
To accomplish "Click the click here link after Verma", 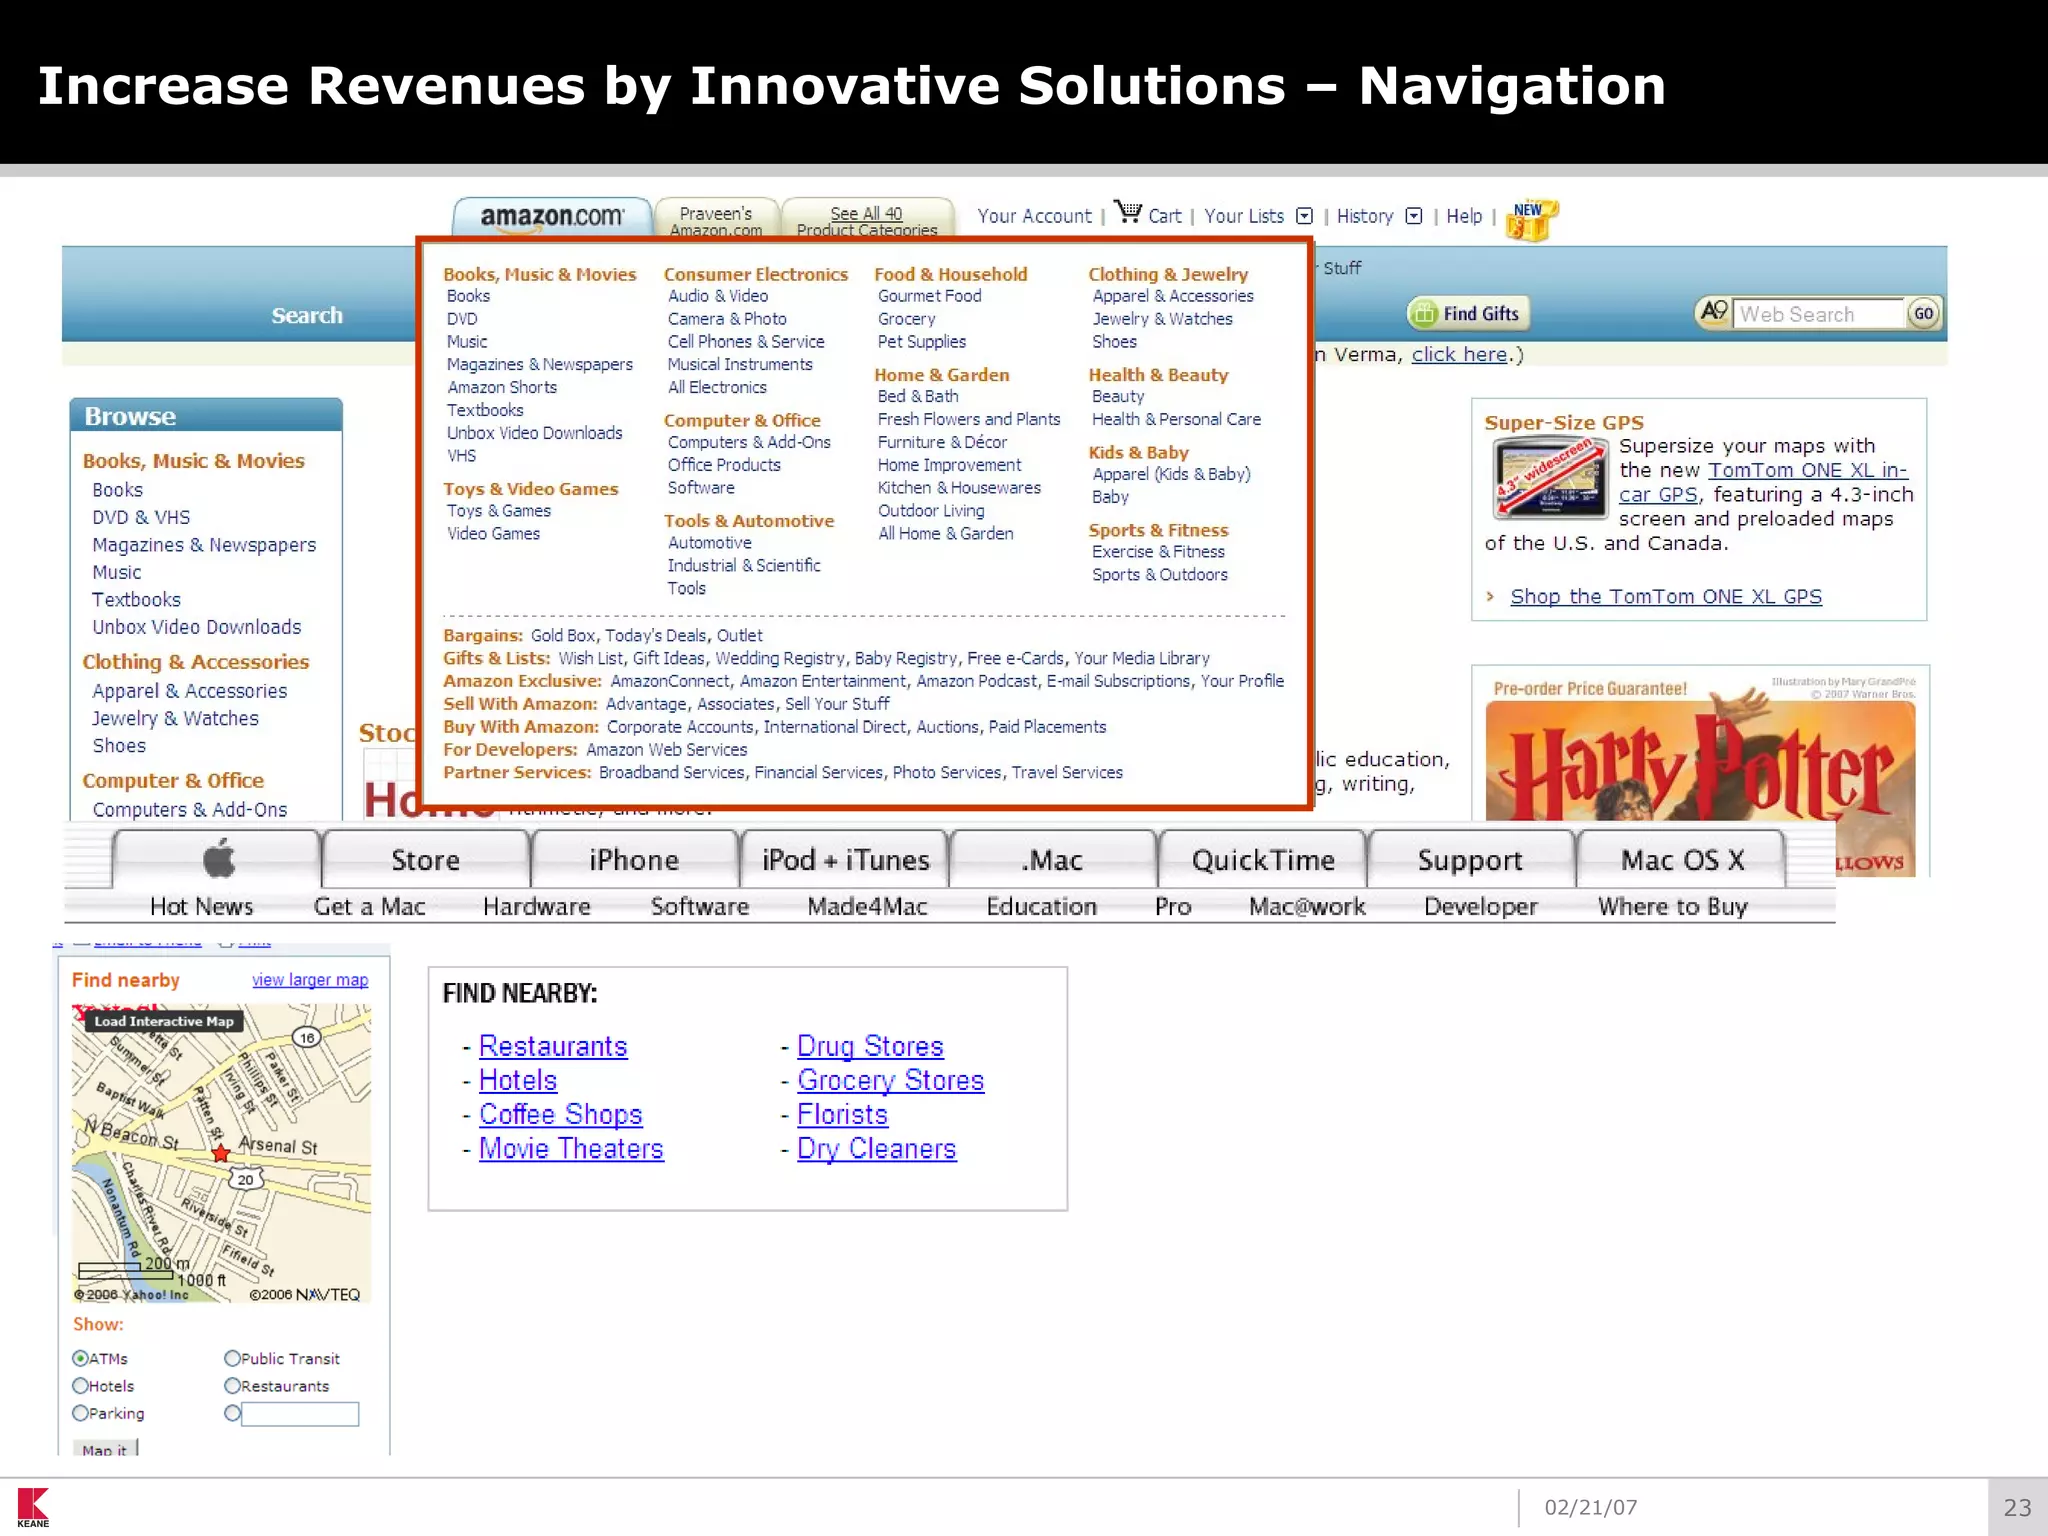I will point(1459,354).
